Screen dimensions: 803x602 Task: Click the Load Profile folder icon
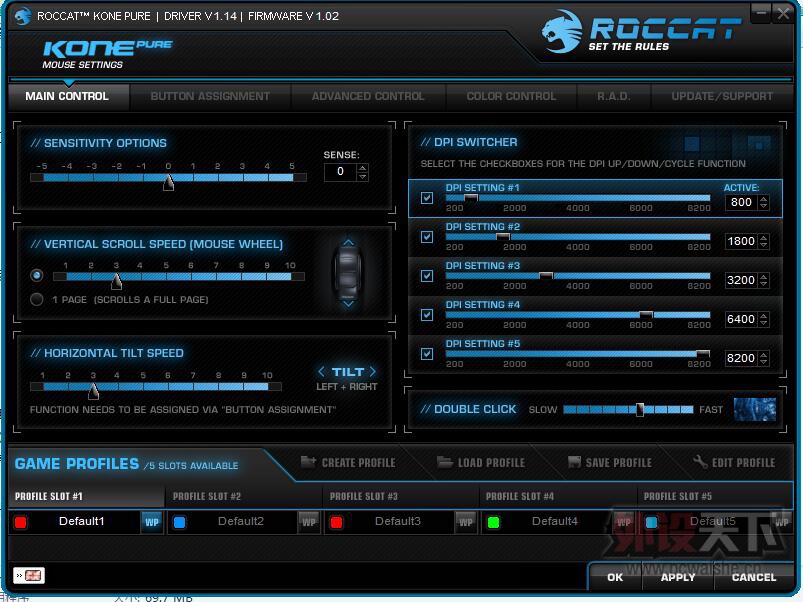pyautogui.click(x=445, y=462)
